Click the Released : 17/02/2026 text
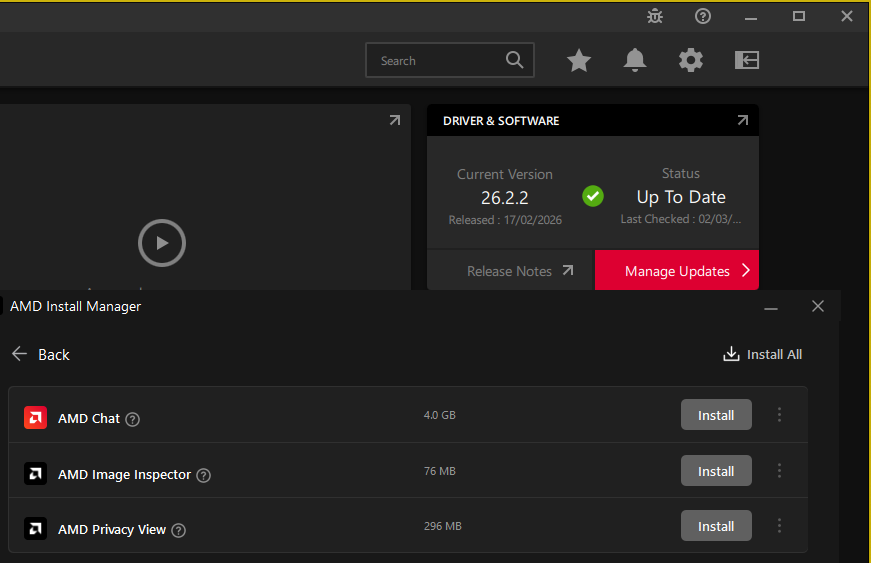Image resolution: width=871 pixels, height=563 pixels. pyautogui.click(x=505, y=220)
